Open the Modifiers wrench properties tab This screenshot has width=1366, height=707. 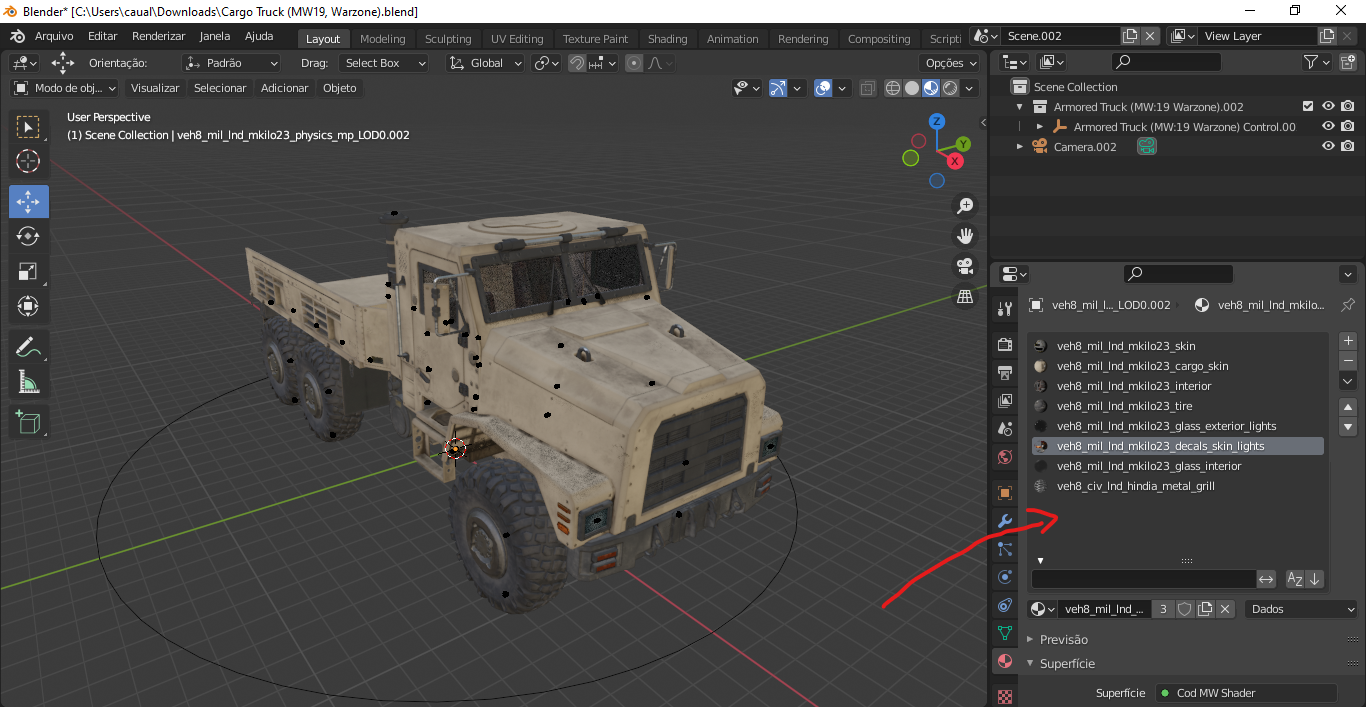pyautogui.click(x=1005, y=521)
